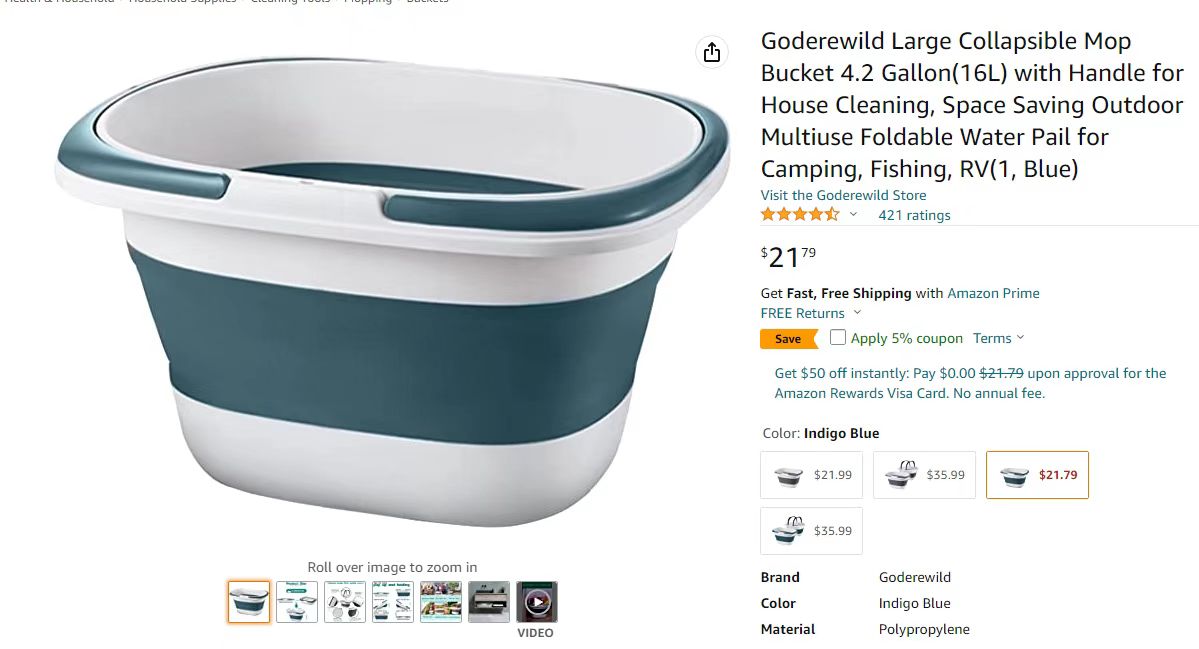Show the fold up and hanging thumbnail
1199x649 pixels.
tap(393, 602)
